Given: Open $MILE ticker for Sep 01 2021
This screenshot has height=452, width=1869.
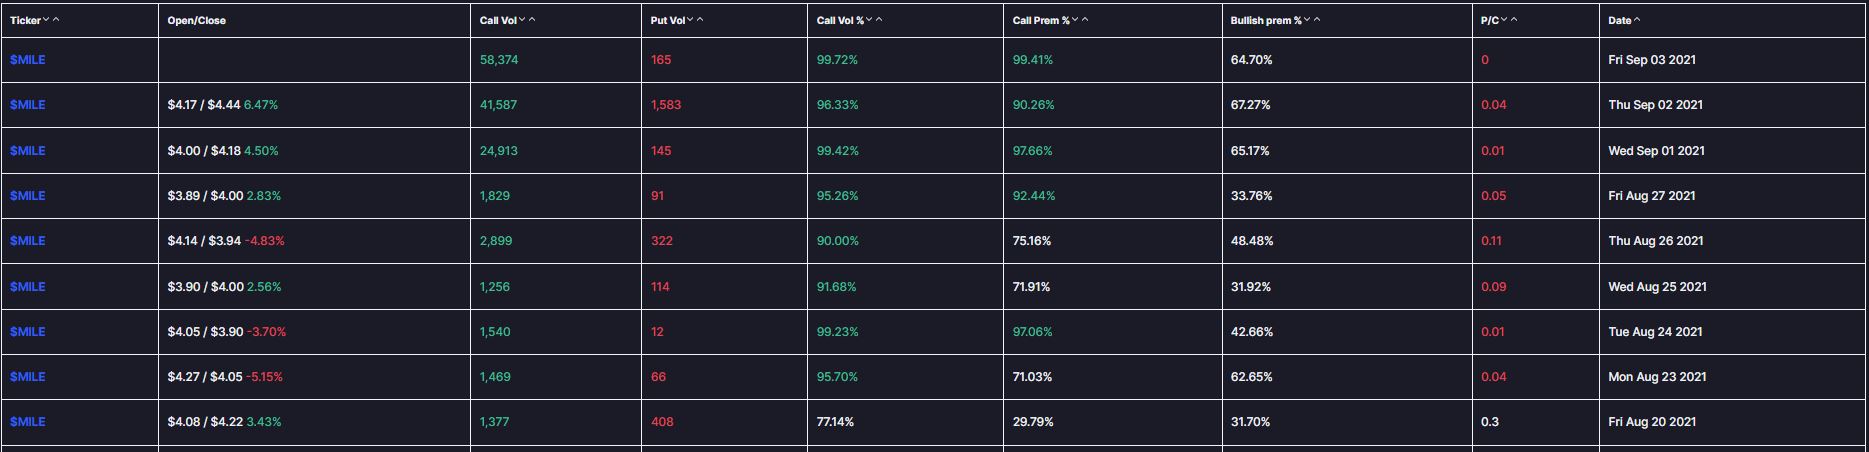Looking at the screenshot, I should [27, 151].
